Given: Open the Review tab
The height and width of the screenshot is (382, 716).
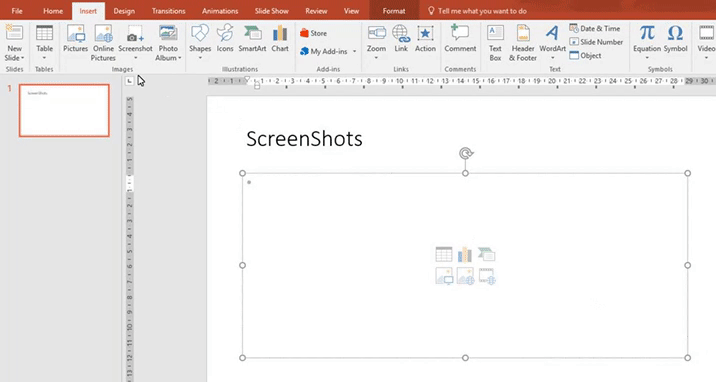Looking at the screenshot, I should point(316,11).
